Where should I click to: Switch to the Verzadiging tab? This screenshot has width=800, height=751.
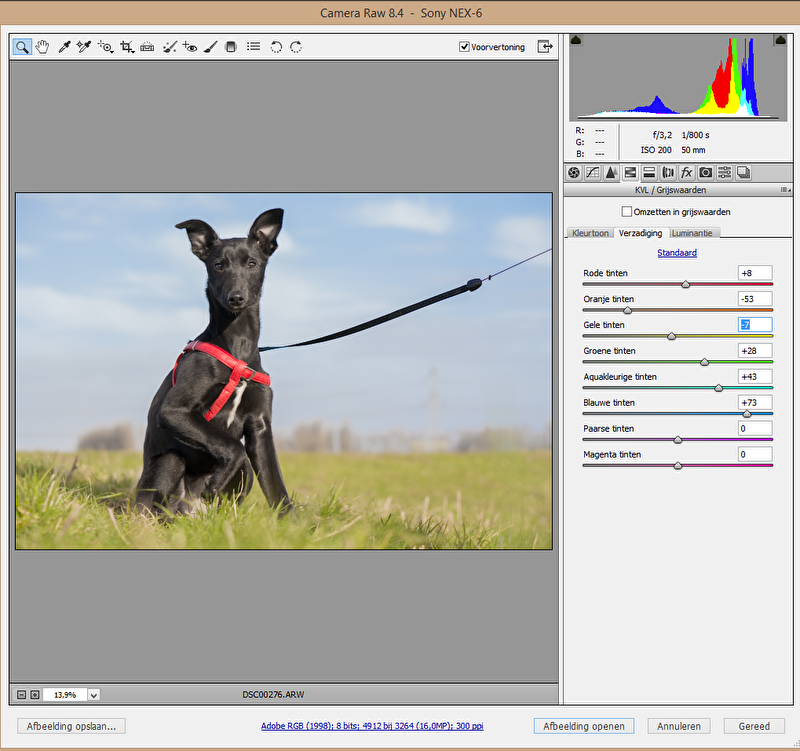pyautogui.click(x=640, y=233)
